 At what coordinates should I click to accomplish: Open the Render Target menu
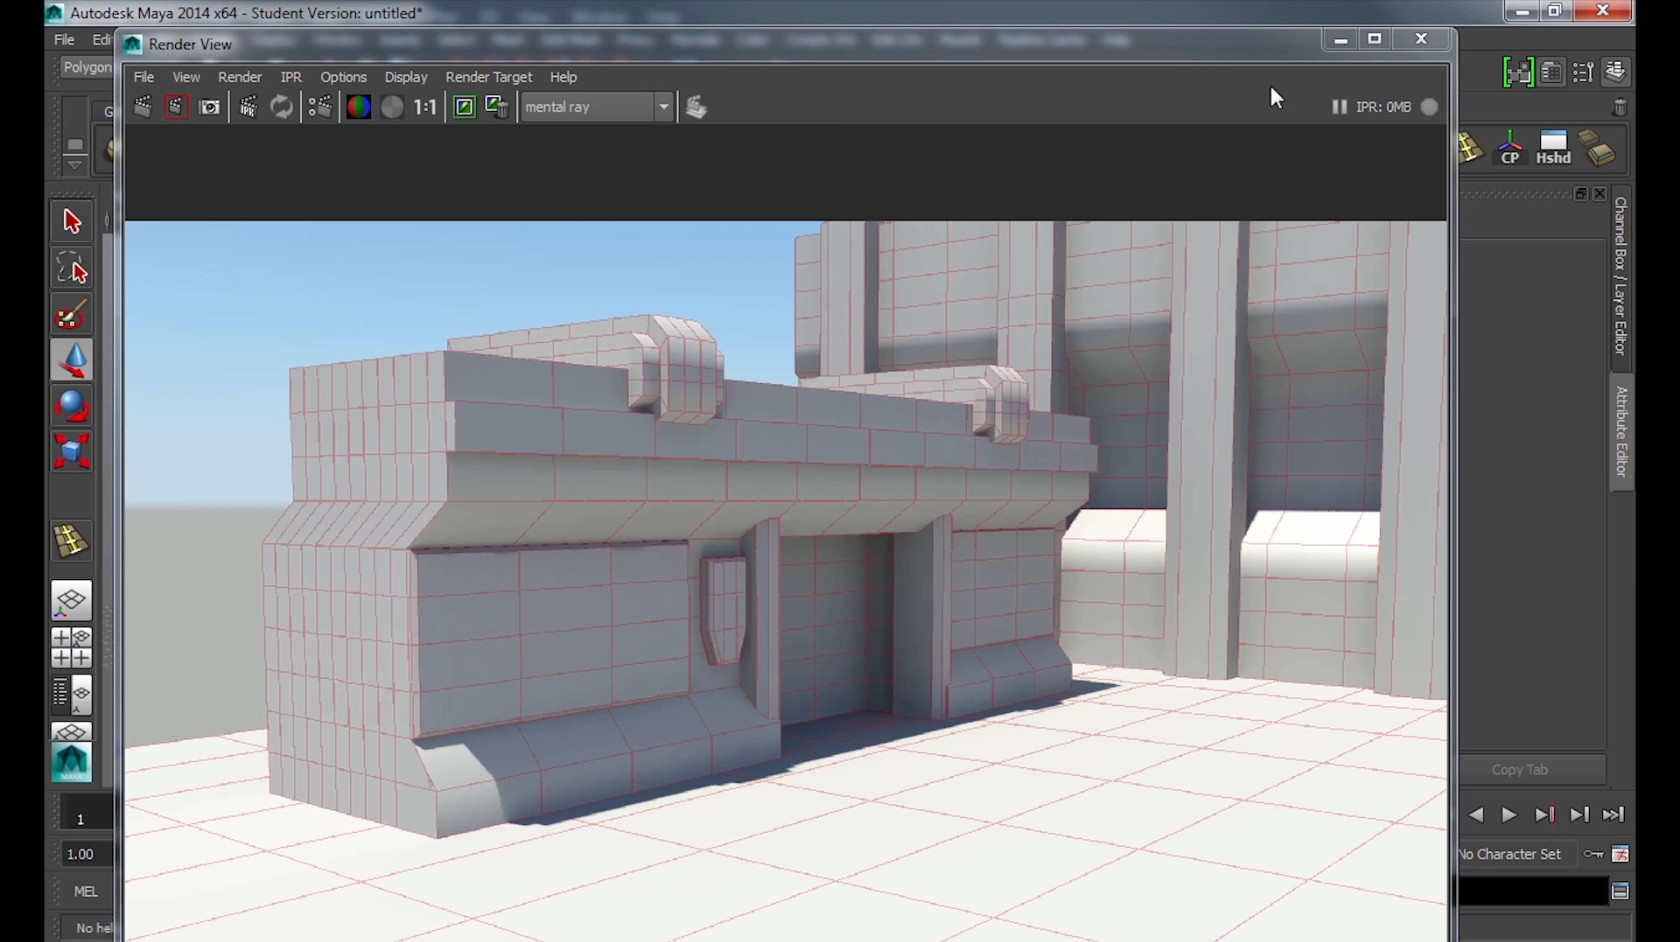point(488,77)
